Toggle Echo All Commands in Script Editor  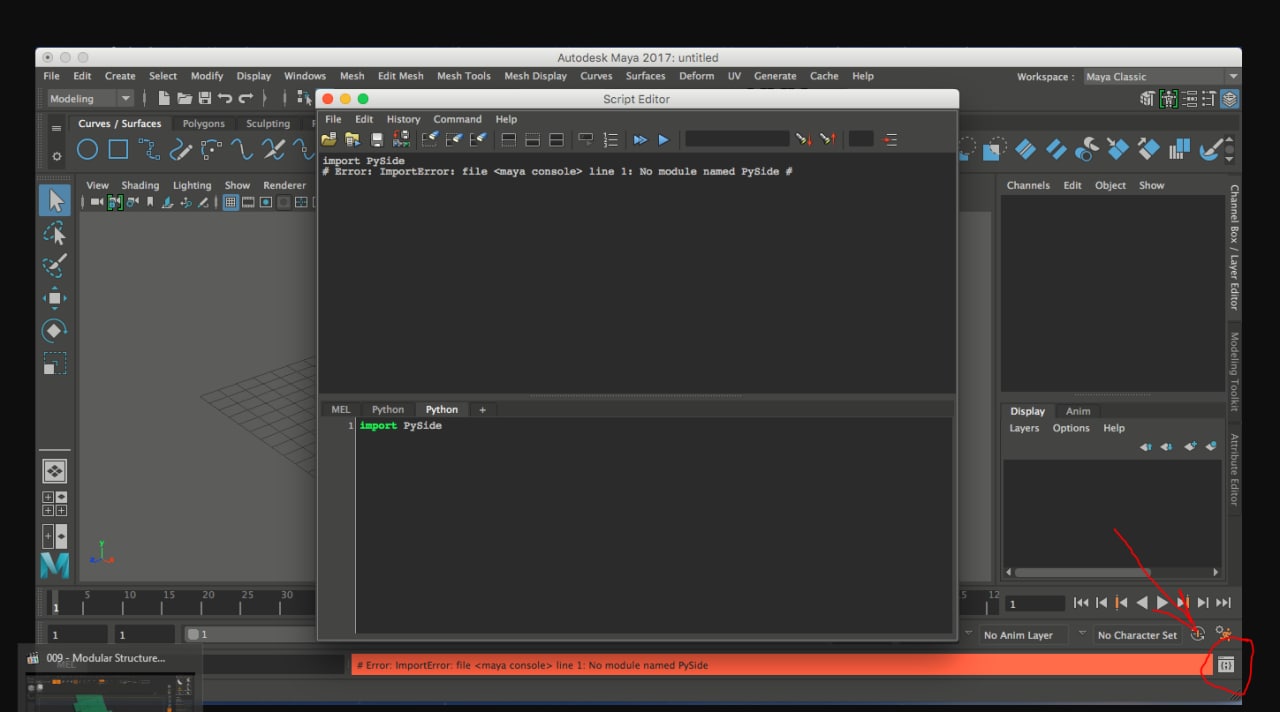(586, 139)
